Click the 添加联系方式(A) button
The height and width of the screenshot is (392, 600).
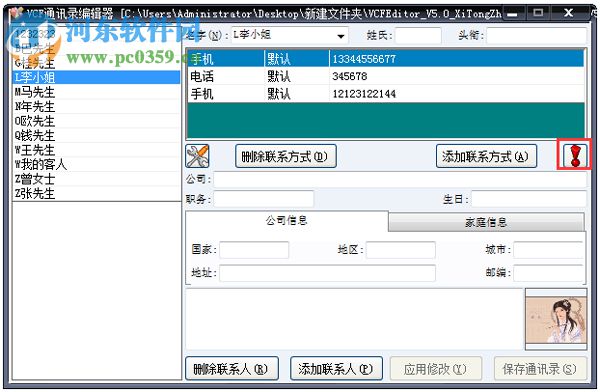pos(486,156)
